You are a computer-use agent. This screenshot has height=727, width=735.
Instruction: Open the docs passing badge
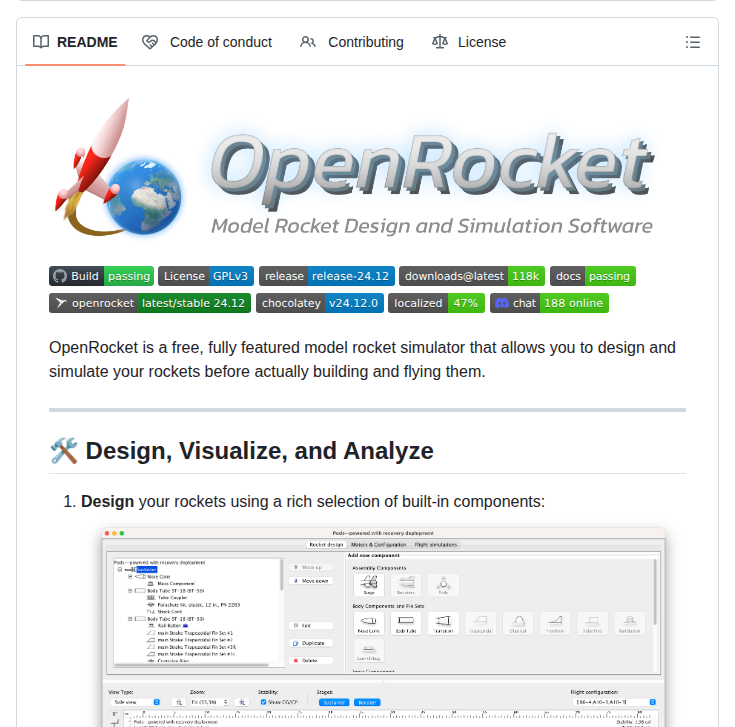pos(592,276)
